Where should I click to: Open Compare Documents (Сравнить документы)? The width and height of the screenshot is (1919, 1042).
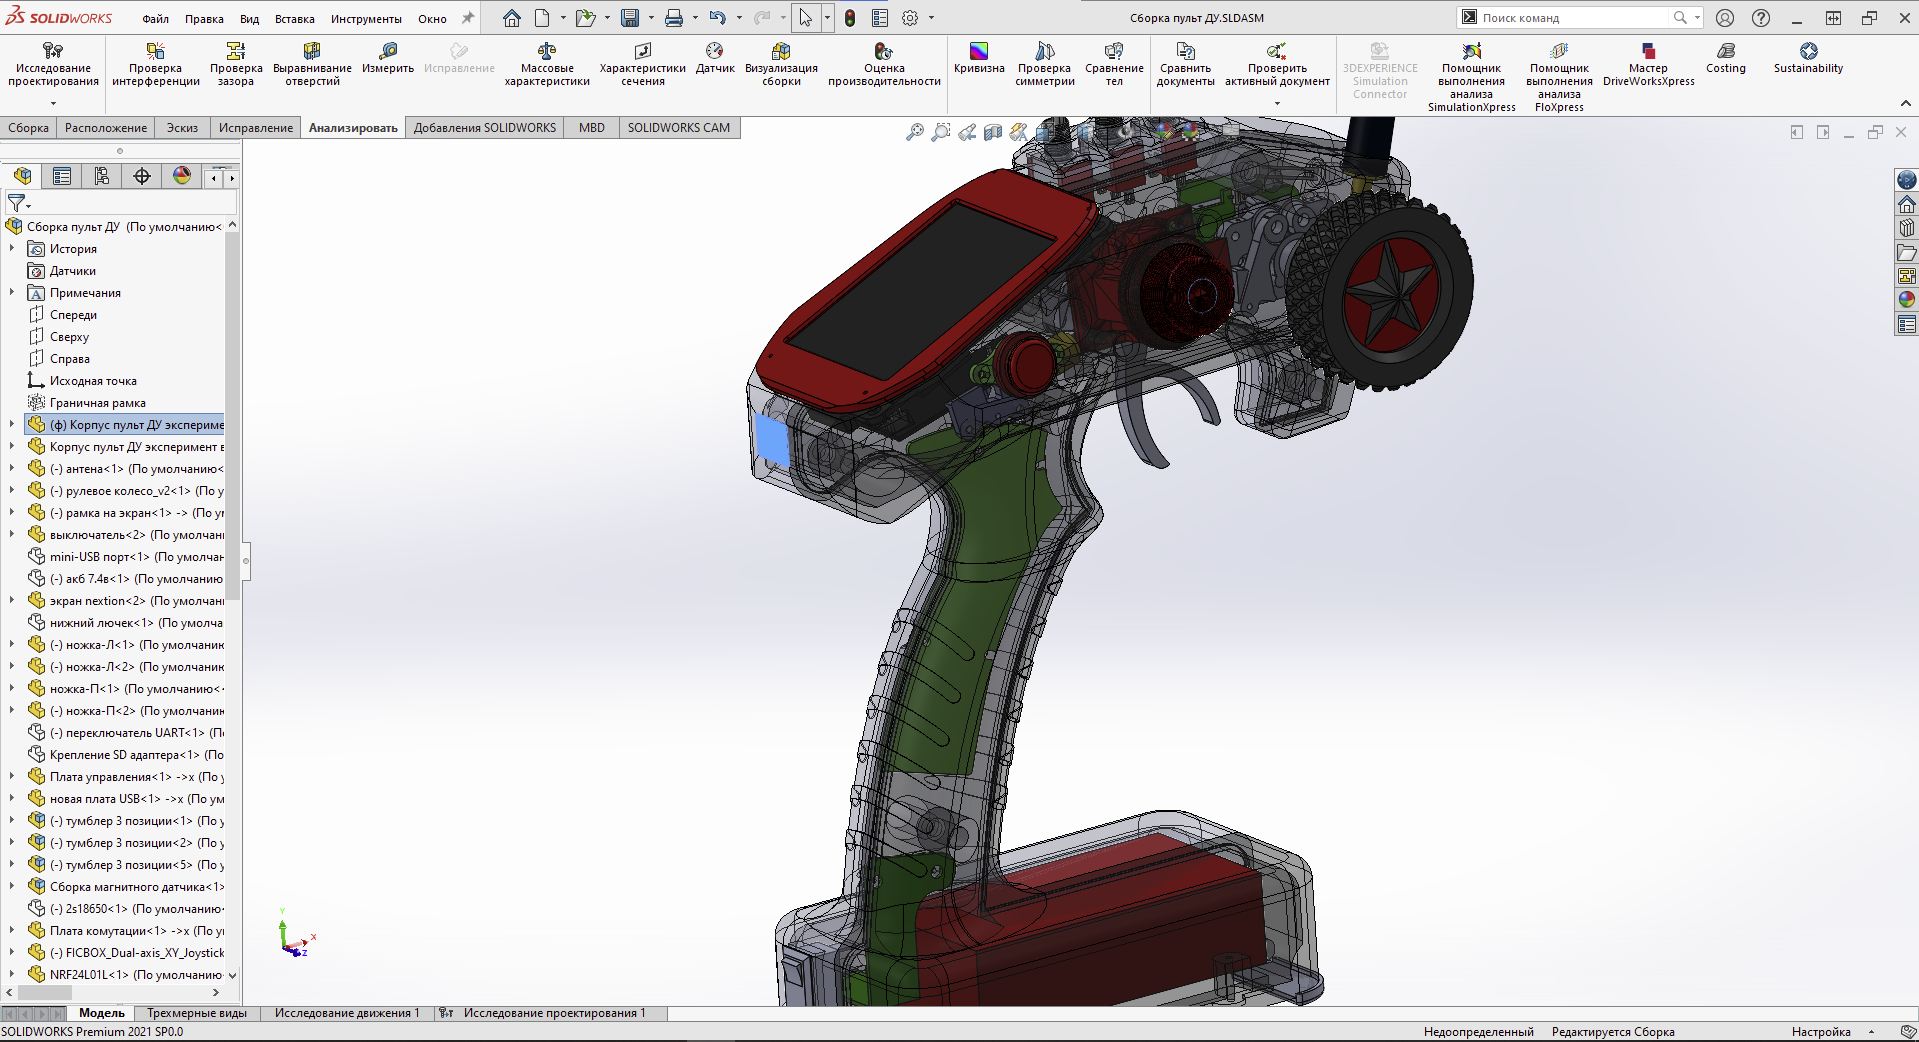1186,64
